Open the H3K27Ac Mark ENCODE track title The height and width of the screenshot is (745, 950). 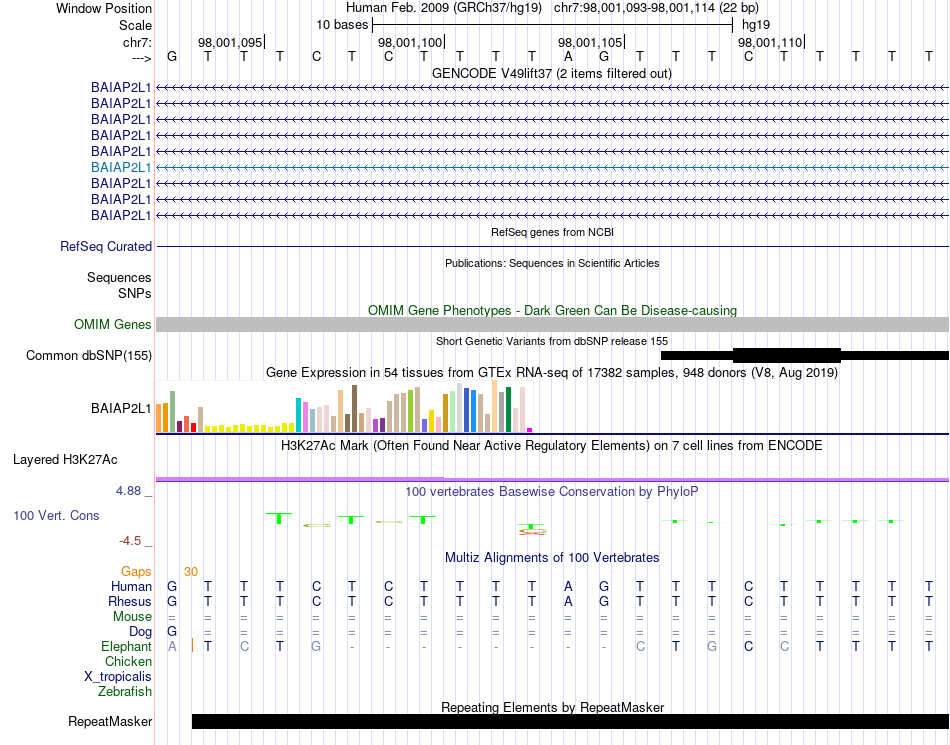pyautogui.click(x=552, y=446)
